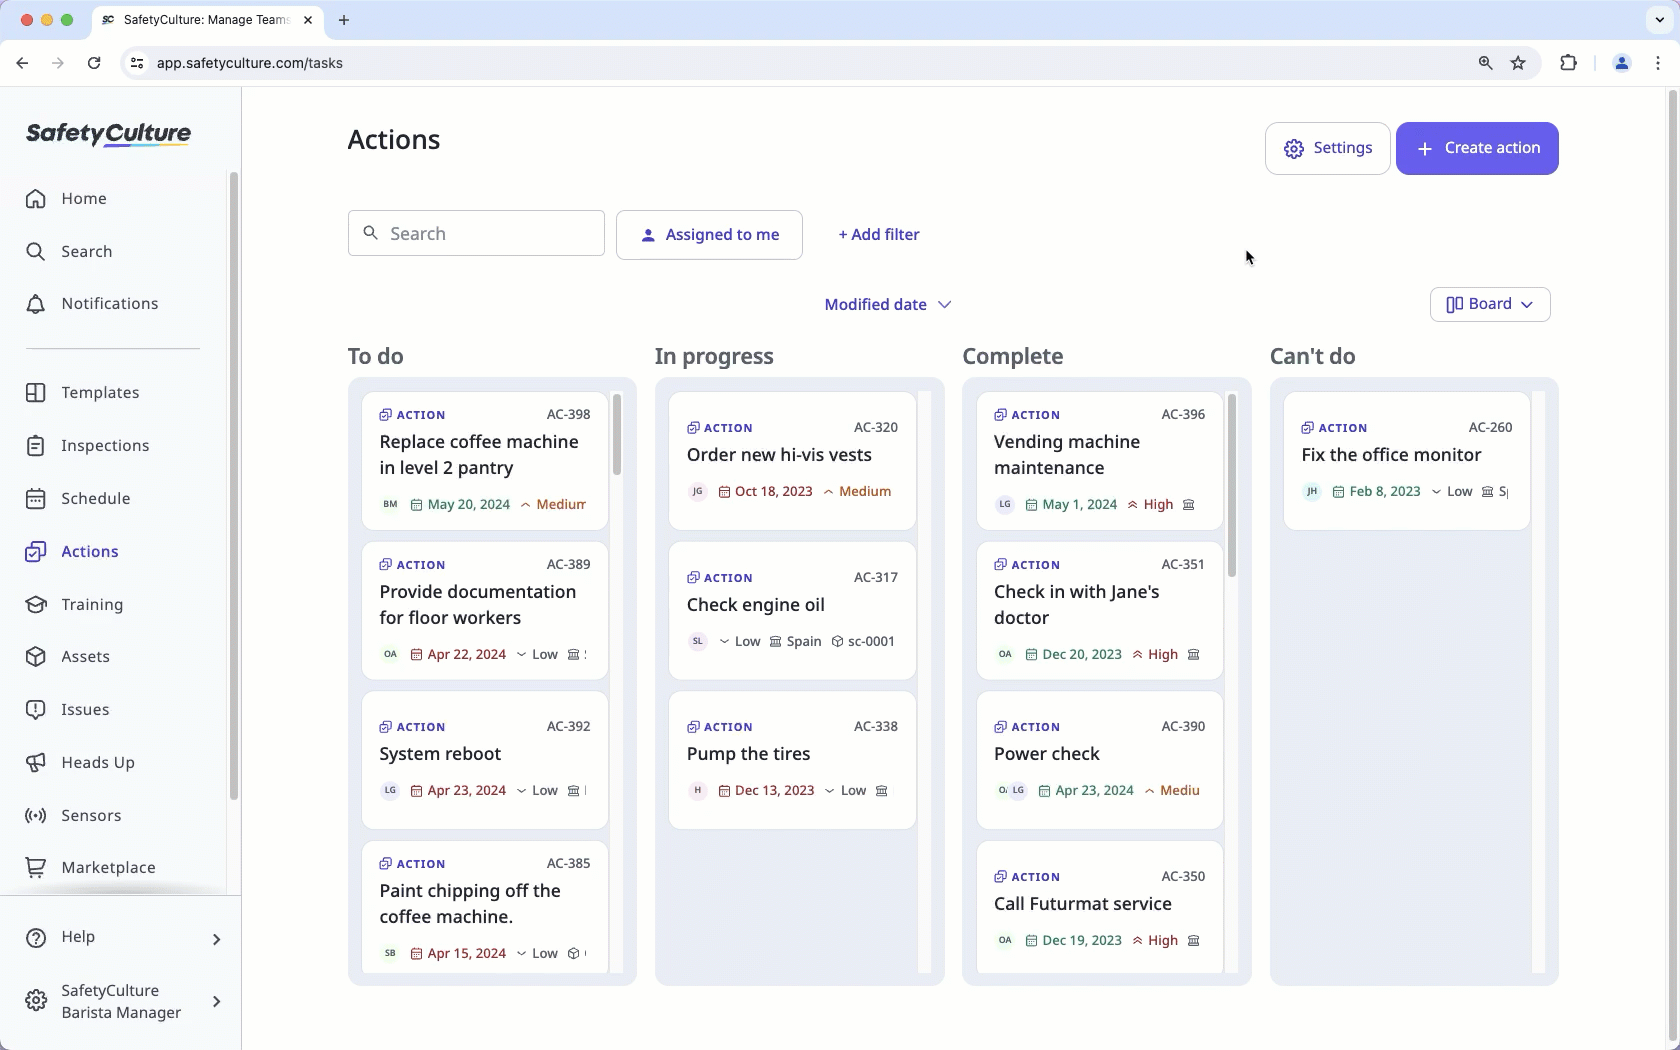Open the browser profile icon

coord(1621,63)
